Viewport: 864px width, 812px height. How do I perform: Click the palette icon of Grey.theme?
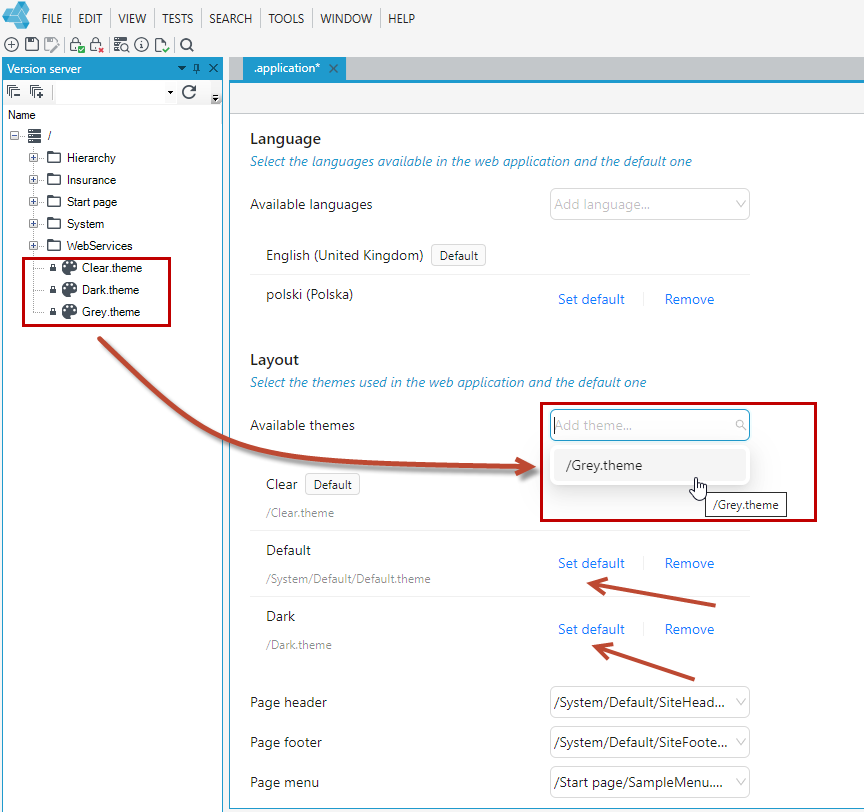tap(69, 312)
